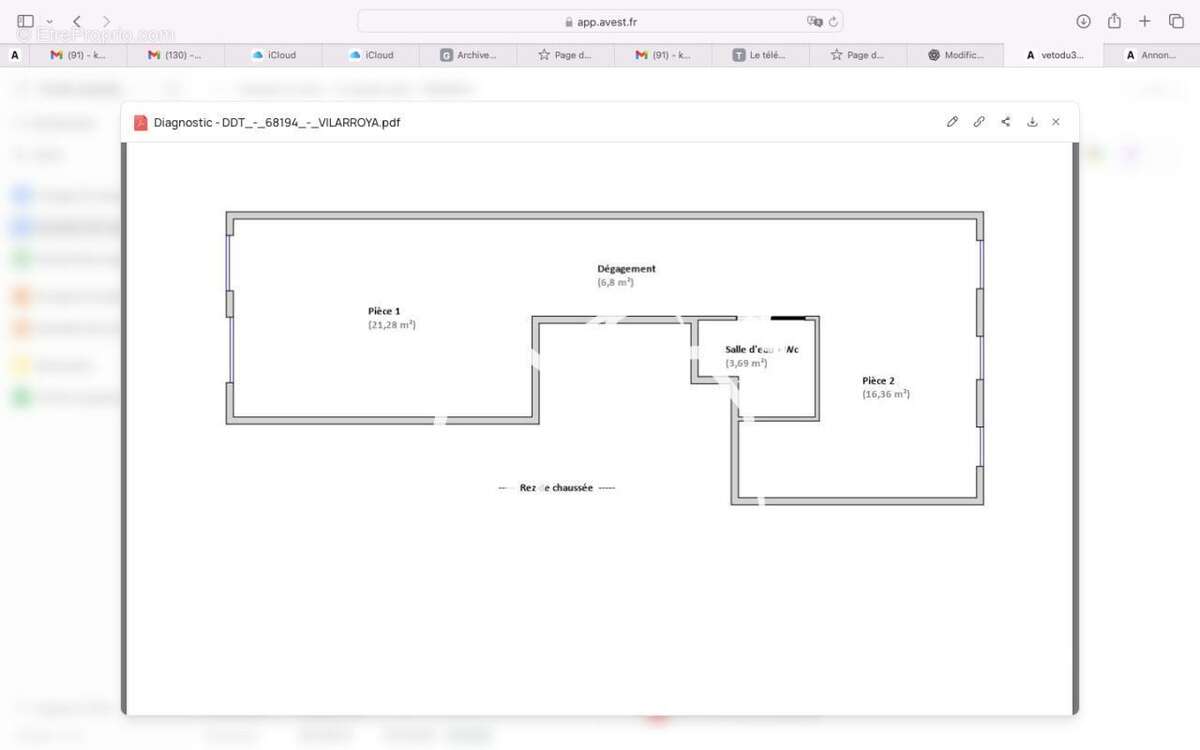Close the PDF preview dialog
The image size is (1200, 750).
click(1056, 122)
